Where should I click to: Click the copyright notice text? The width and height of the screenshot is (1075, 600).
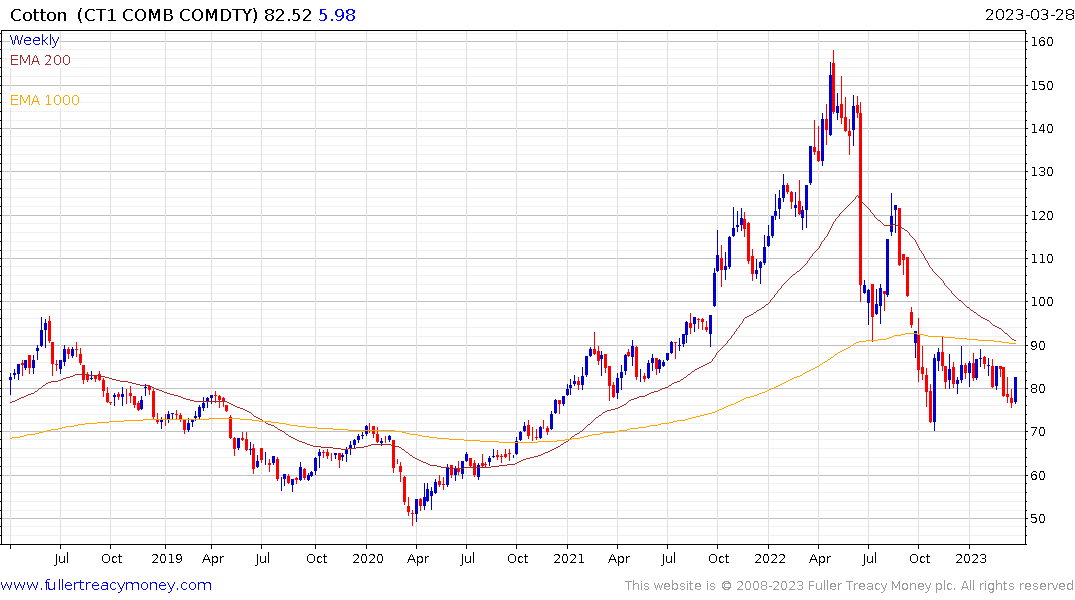[849, 586]
